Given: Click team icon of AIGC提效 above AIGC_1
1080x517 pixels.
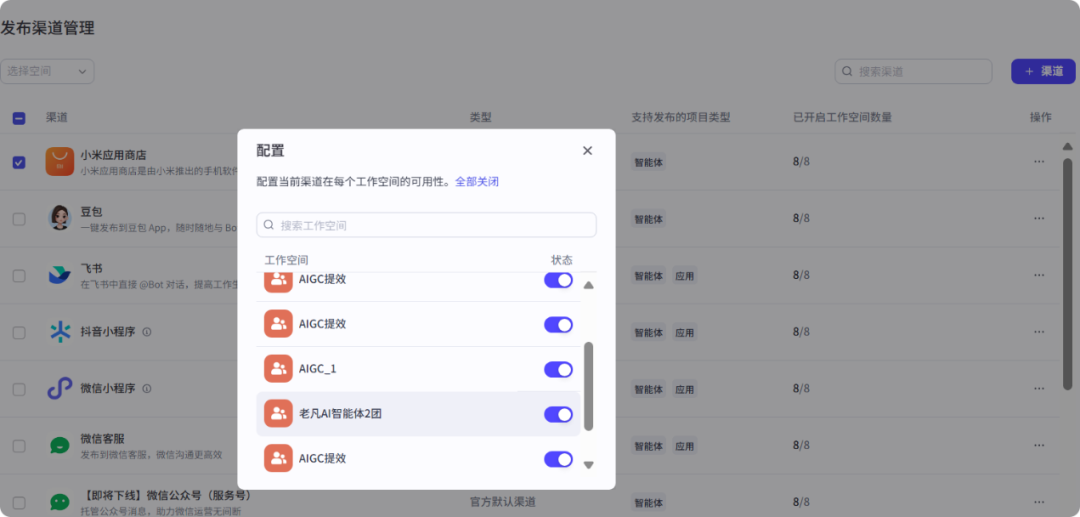Looking at the screenshot, I should [278, 324].
